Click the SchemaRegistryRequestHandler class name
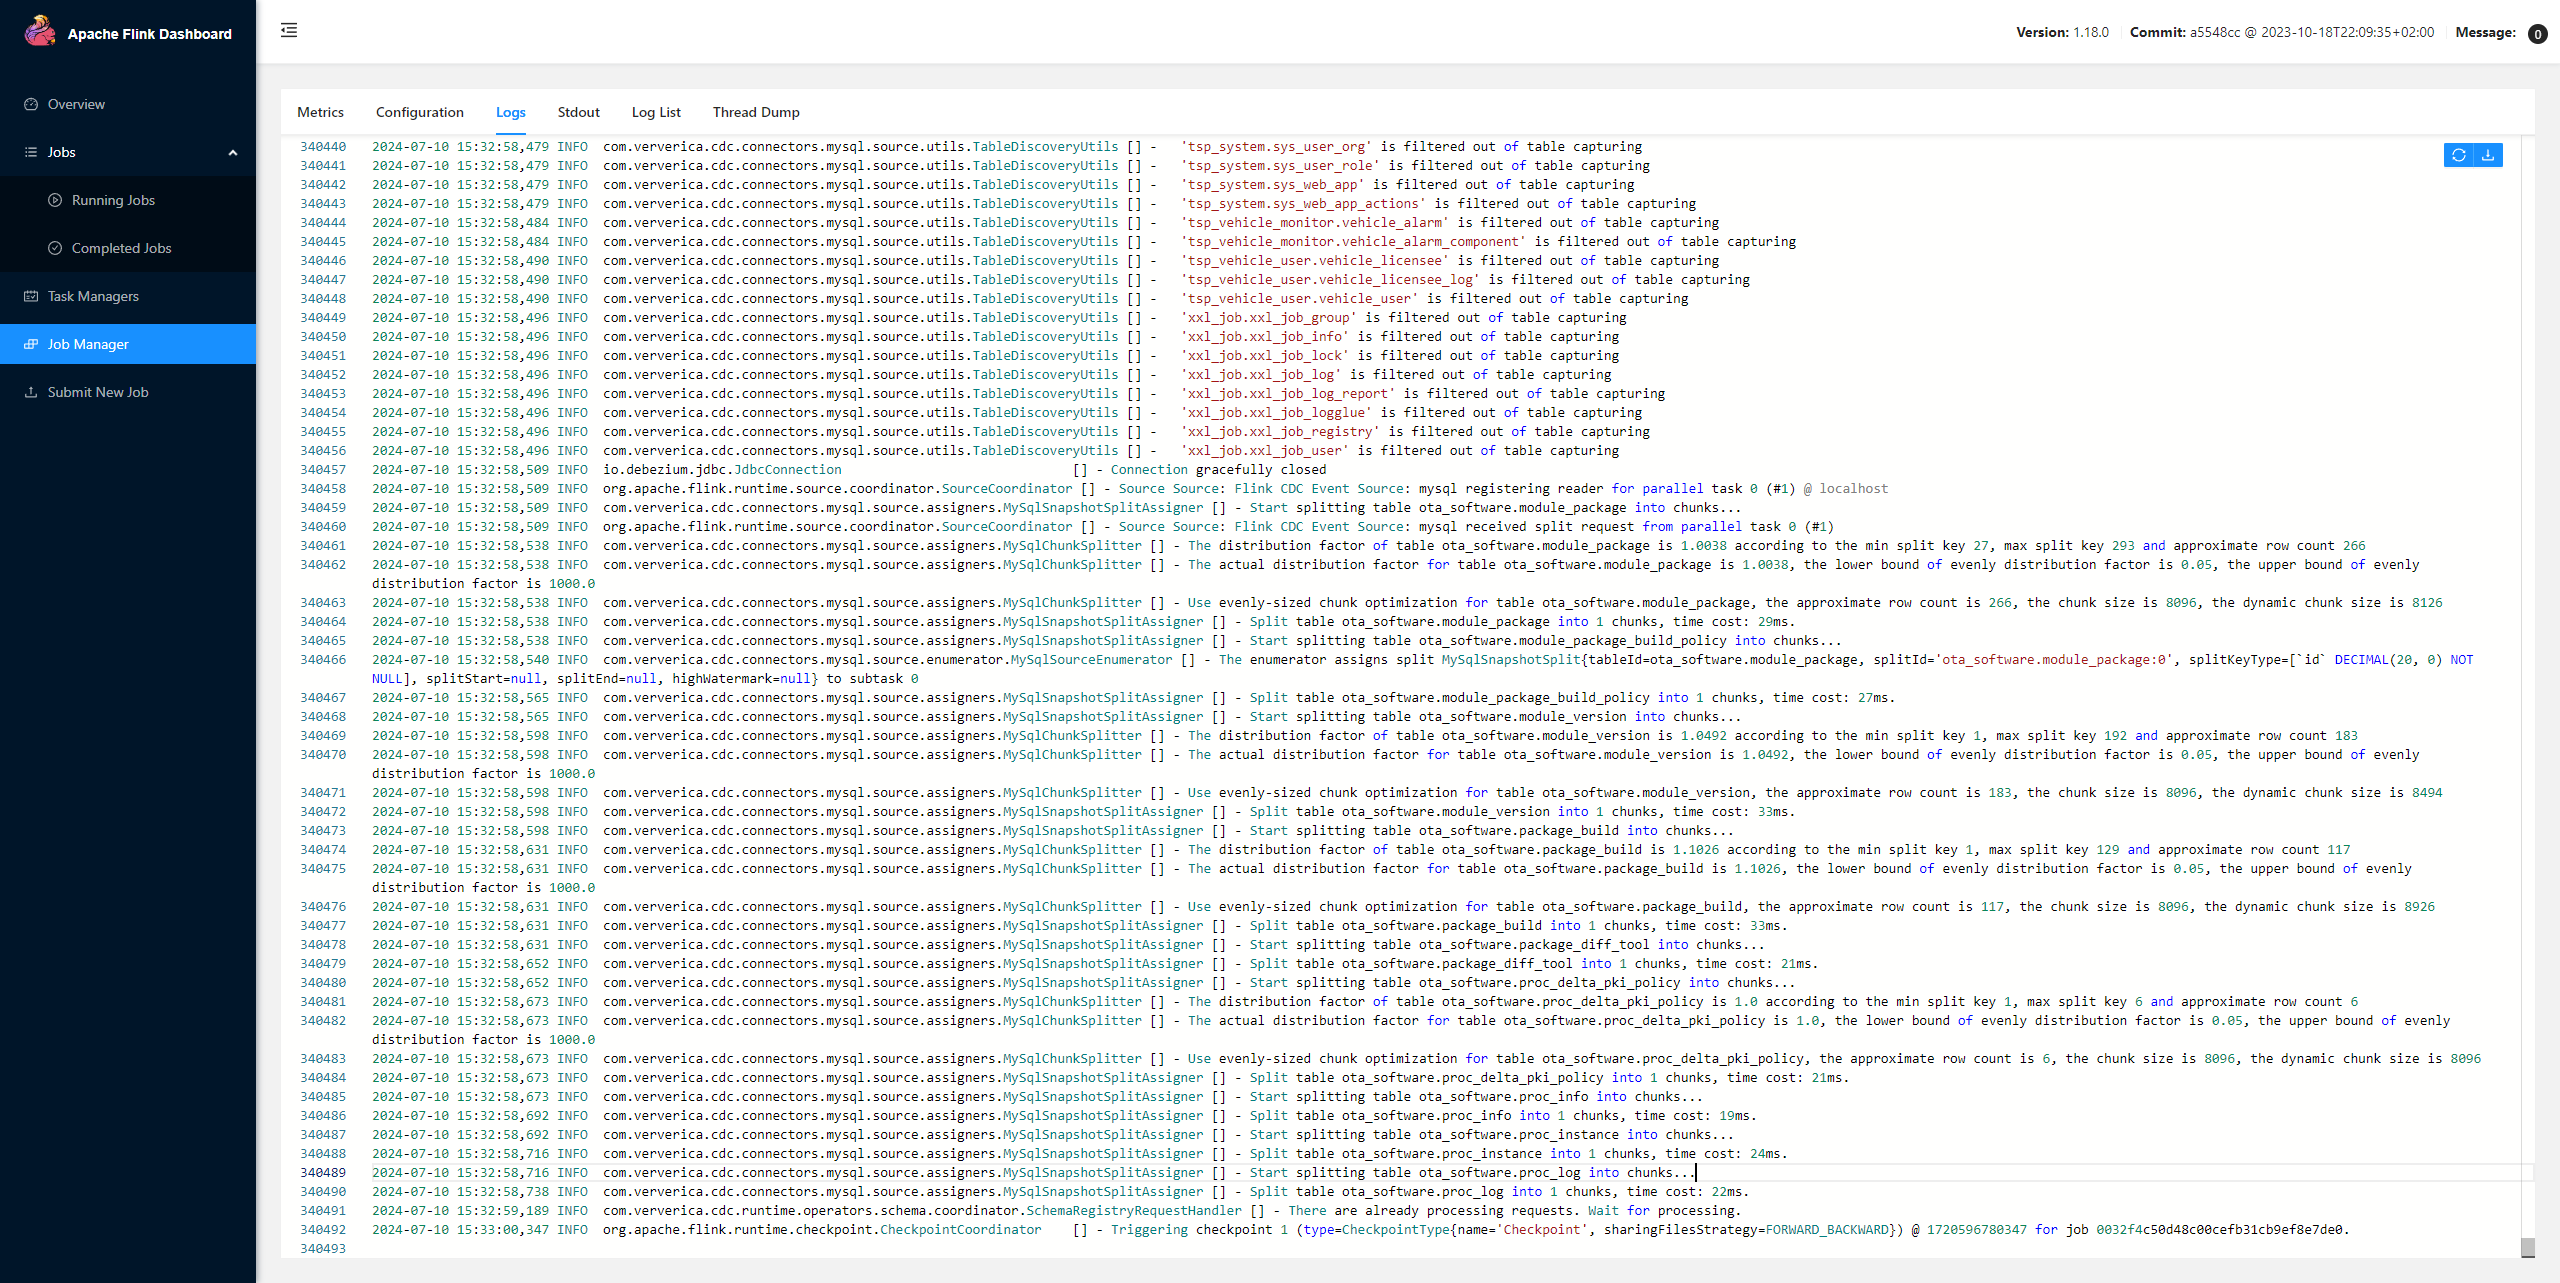Viewport: 2560px width, 1283px height. click(x=1134, y=1210)
